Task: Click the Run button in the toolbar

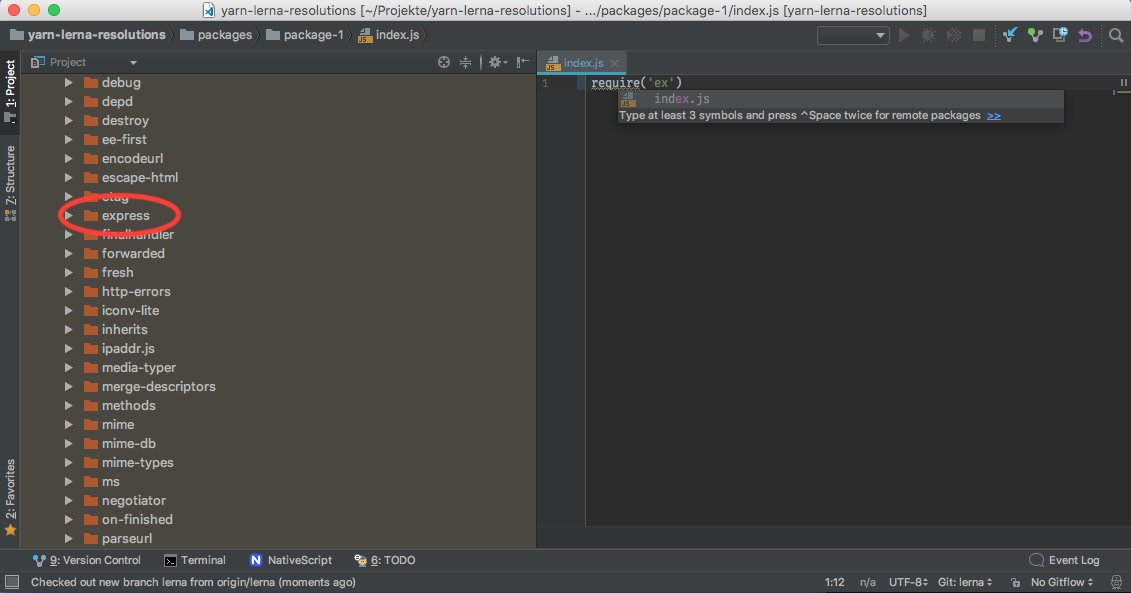Action: pyautogui.click(x=904, y=35)
